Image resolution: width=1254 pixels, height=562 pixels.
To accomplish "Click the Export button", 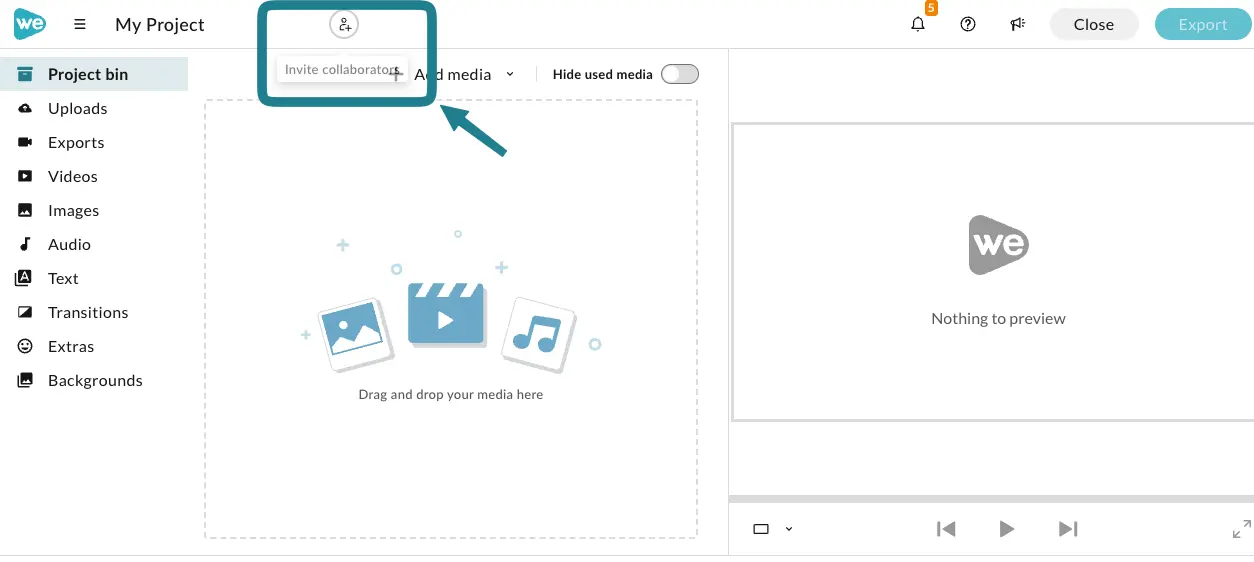I will click(x=1203, y=25).
